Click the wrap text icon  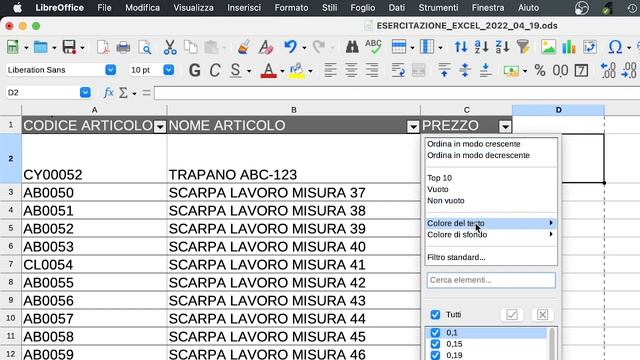pos(398,71)
